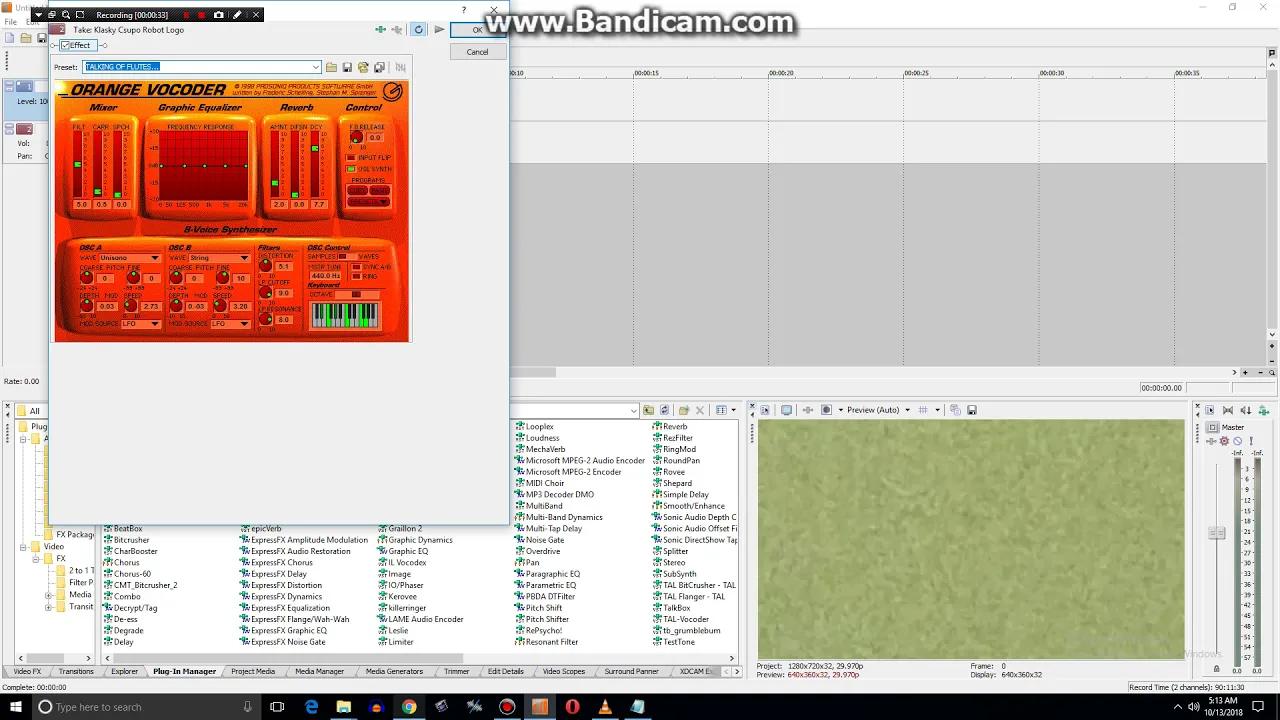
Task: Save preset using floppy disk icon
Action: pos(347,67)
